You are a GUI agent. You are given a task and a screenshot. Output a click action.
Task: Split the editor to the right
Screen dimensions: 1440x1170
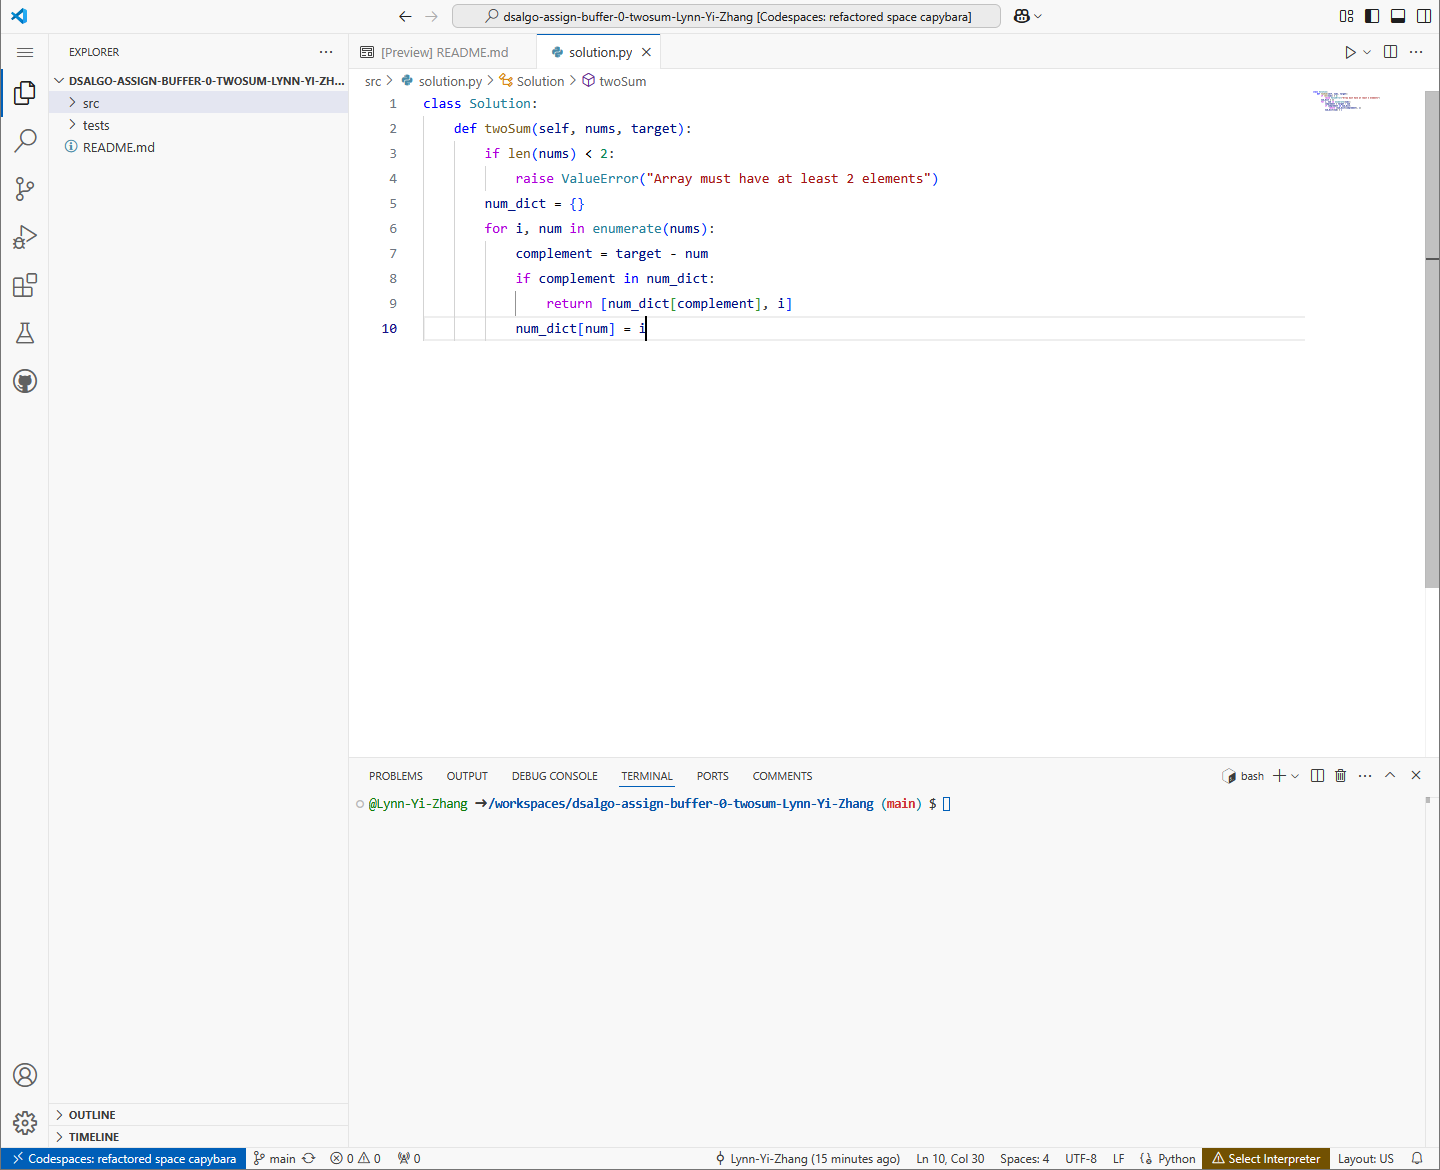pos(1390,52)
